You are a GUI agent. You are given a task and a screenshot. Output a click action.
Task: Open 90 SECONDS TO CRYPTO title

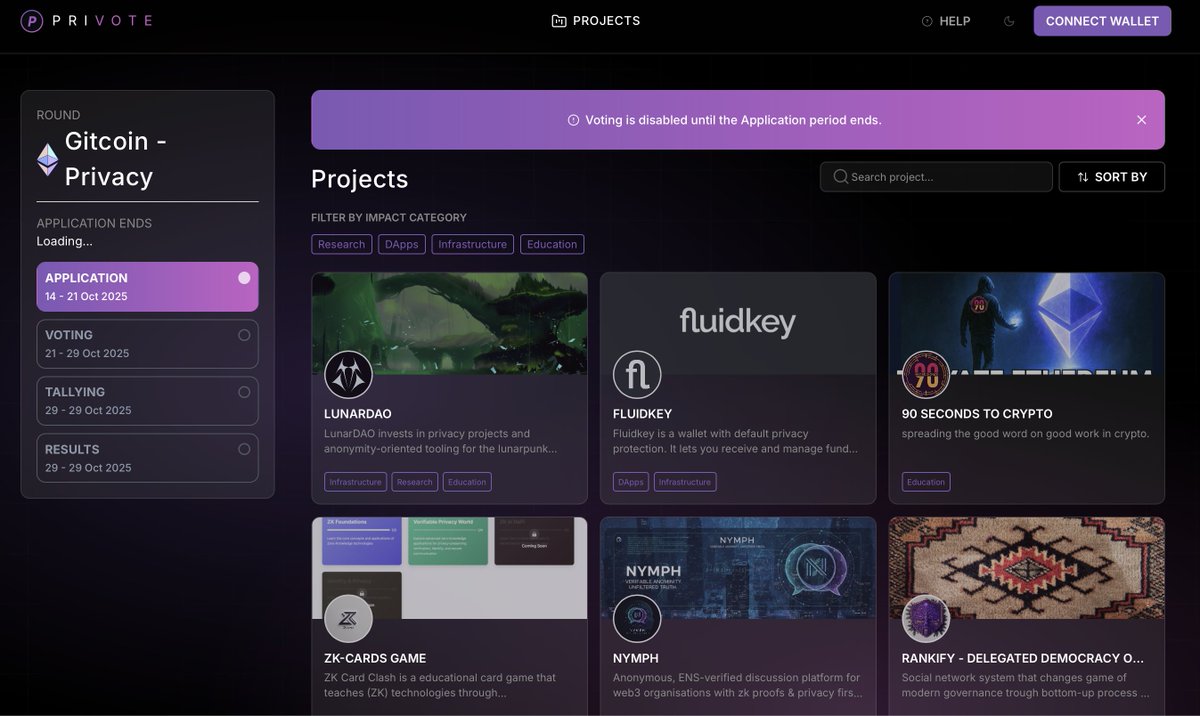pos(977,414)
